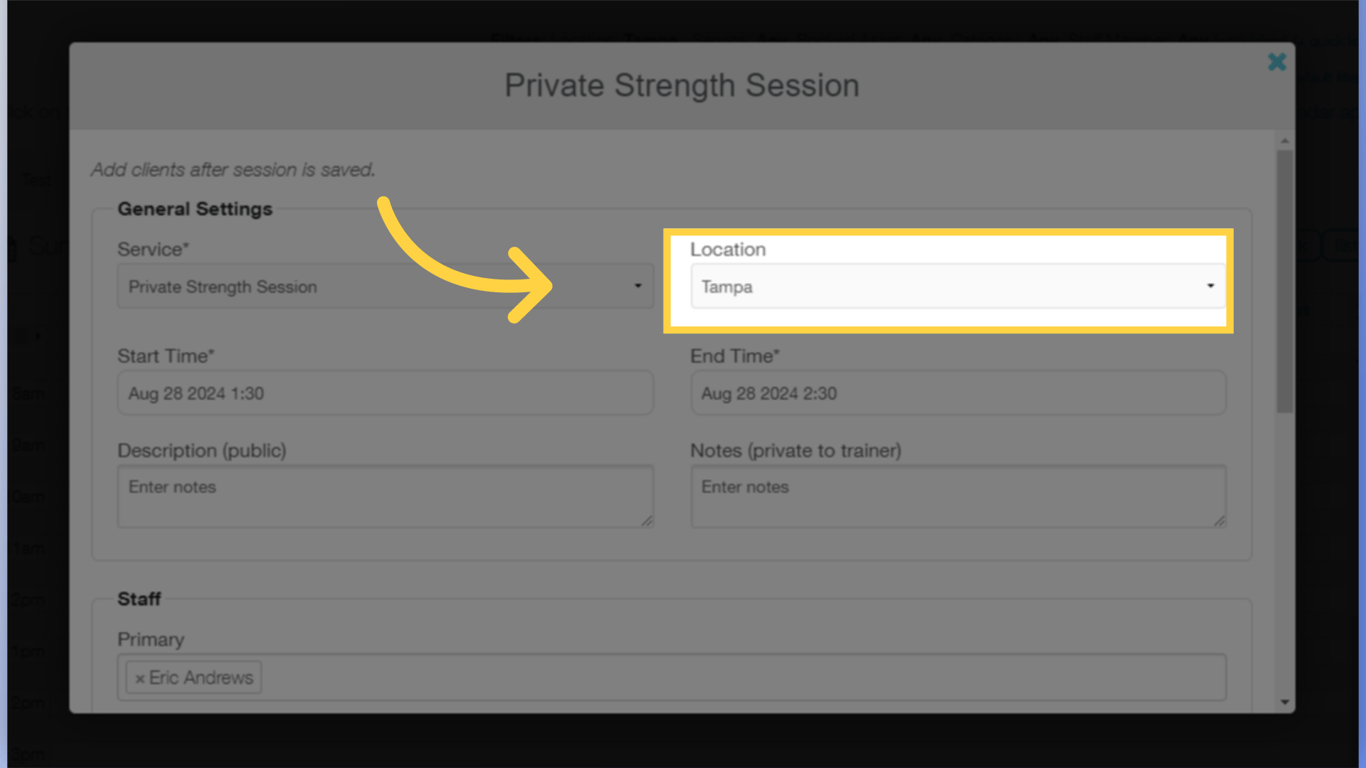The width and height of the screenshot is (1366, 768).
Task: Click the Notes box resize grip icon
Action: (1220, 521)
